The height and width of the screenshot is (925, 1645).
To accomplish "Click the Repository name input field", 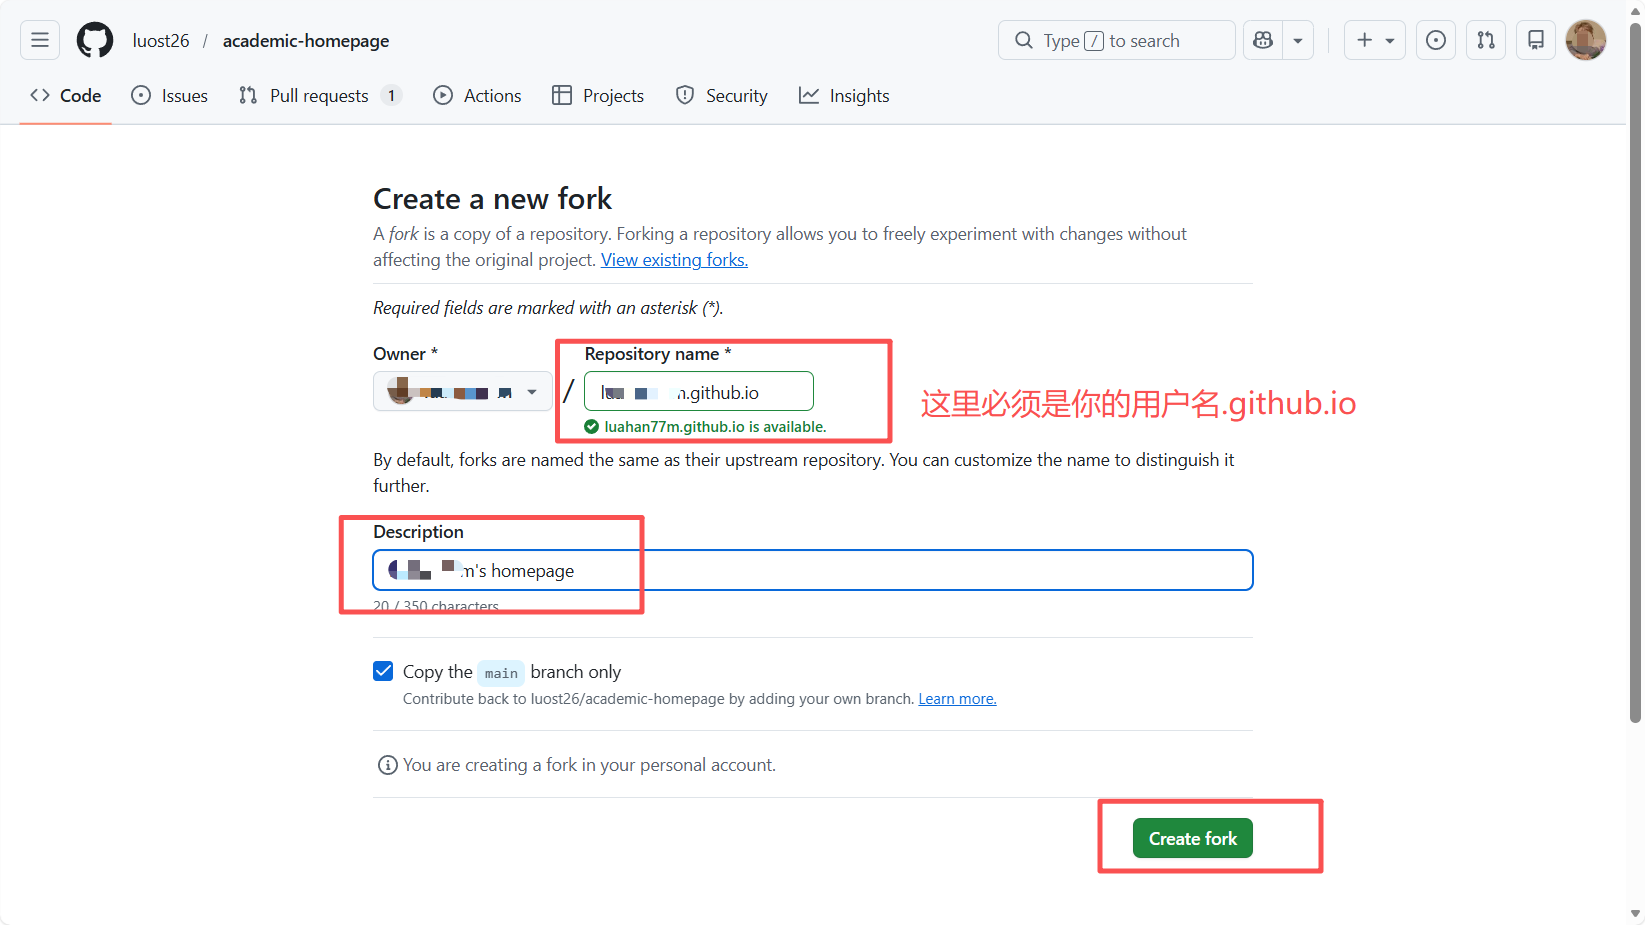I will pos(698,391).
